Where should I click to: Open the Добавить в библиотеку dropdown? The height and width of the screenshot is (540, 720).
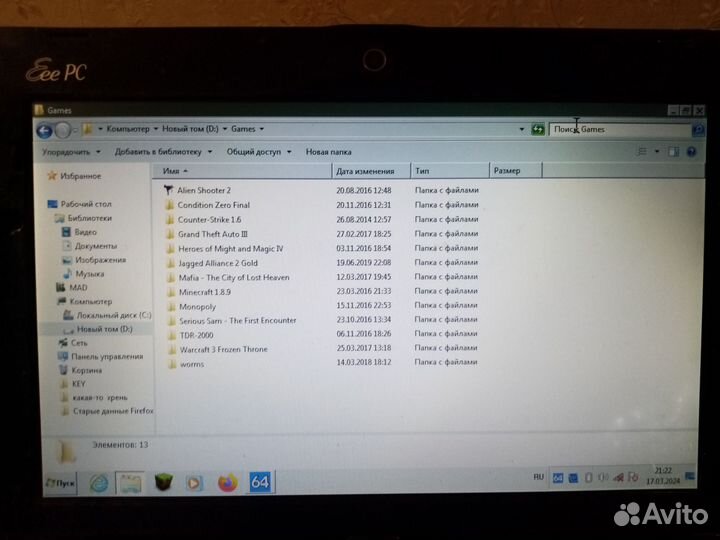tap(163, 152)
